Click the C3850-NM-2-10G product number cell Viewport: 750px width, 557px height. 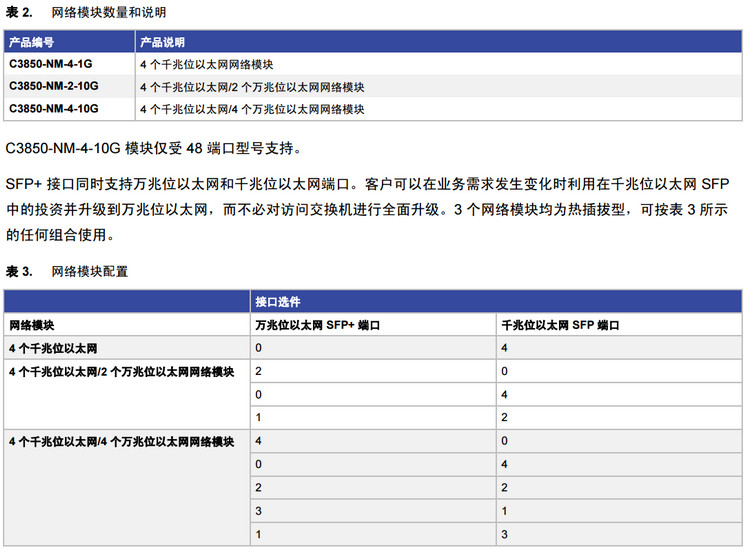click(x=54, y=86)
